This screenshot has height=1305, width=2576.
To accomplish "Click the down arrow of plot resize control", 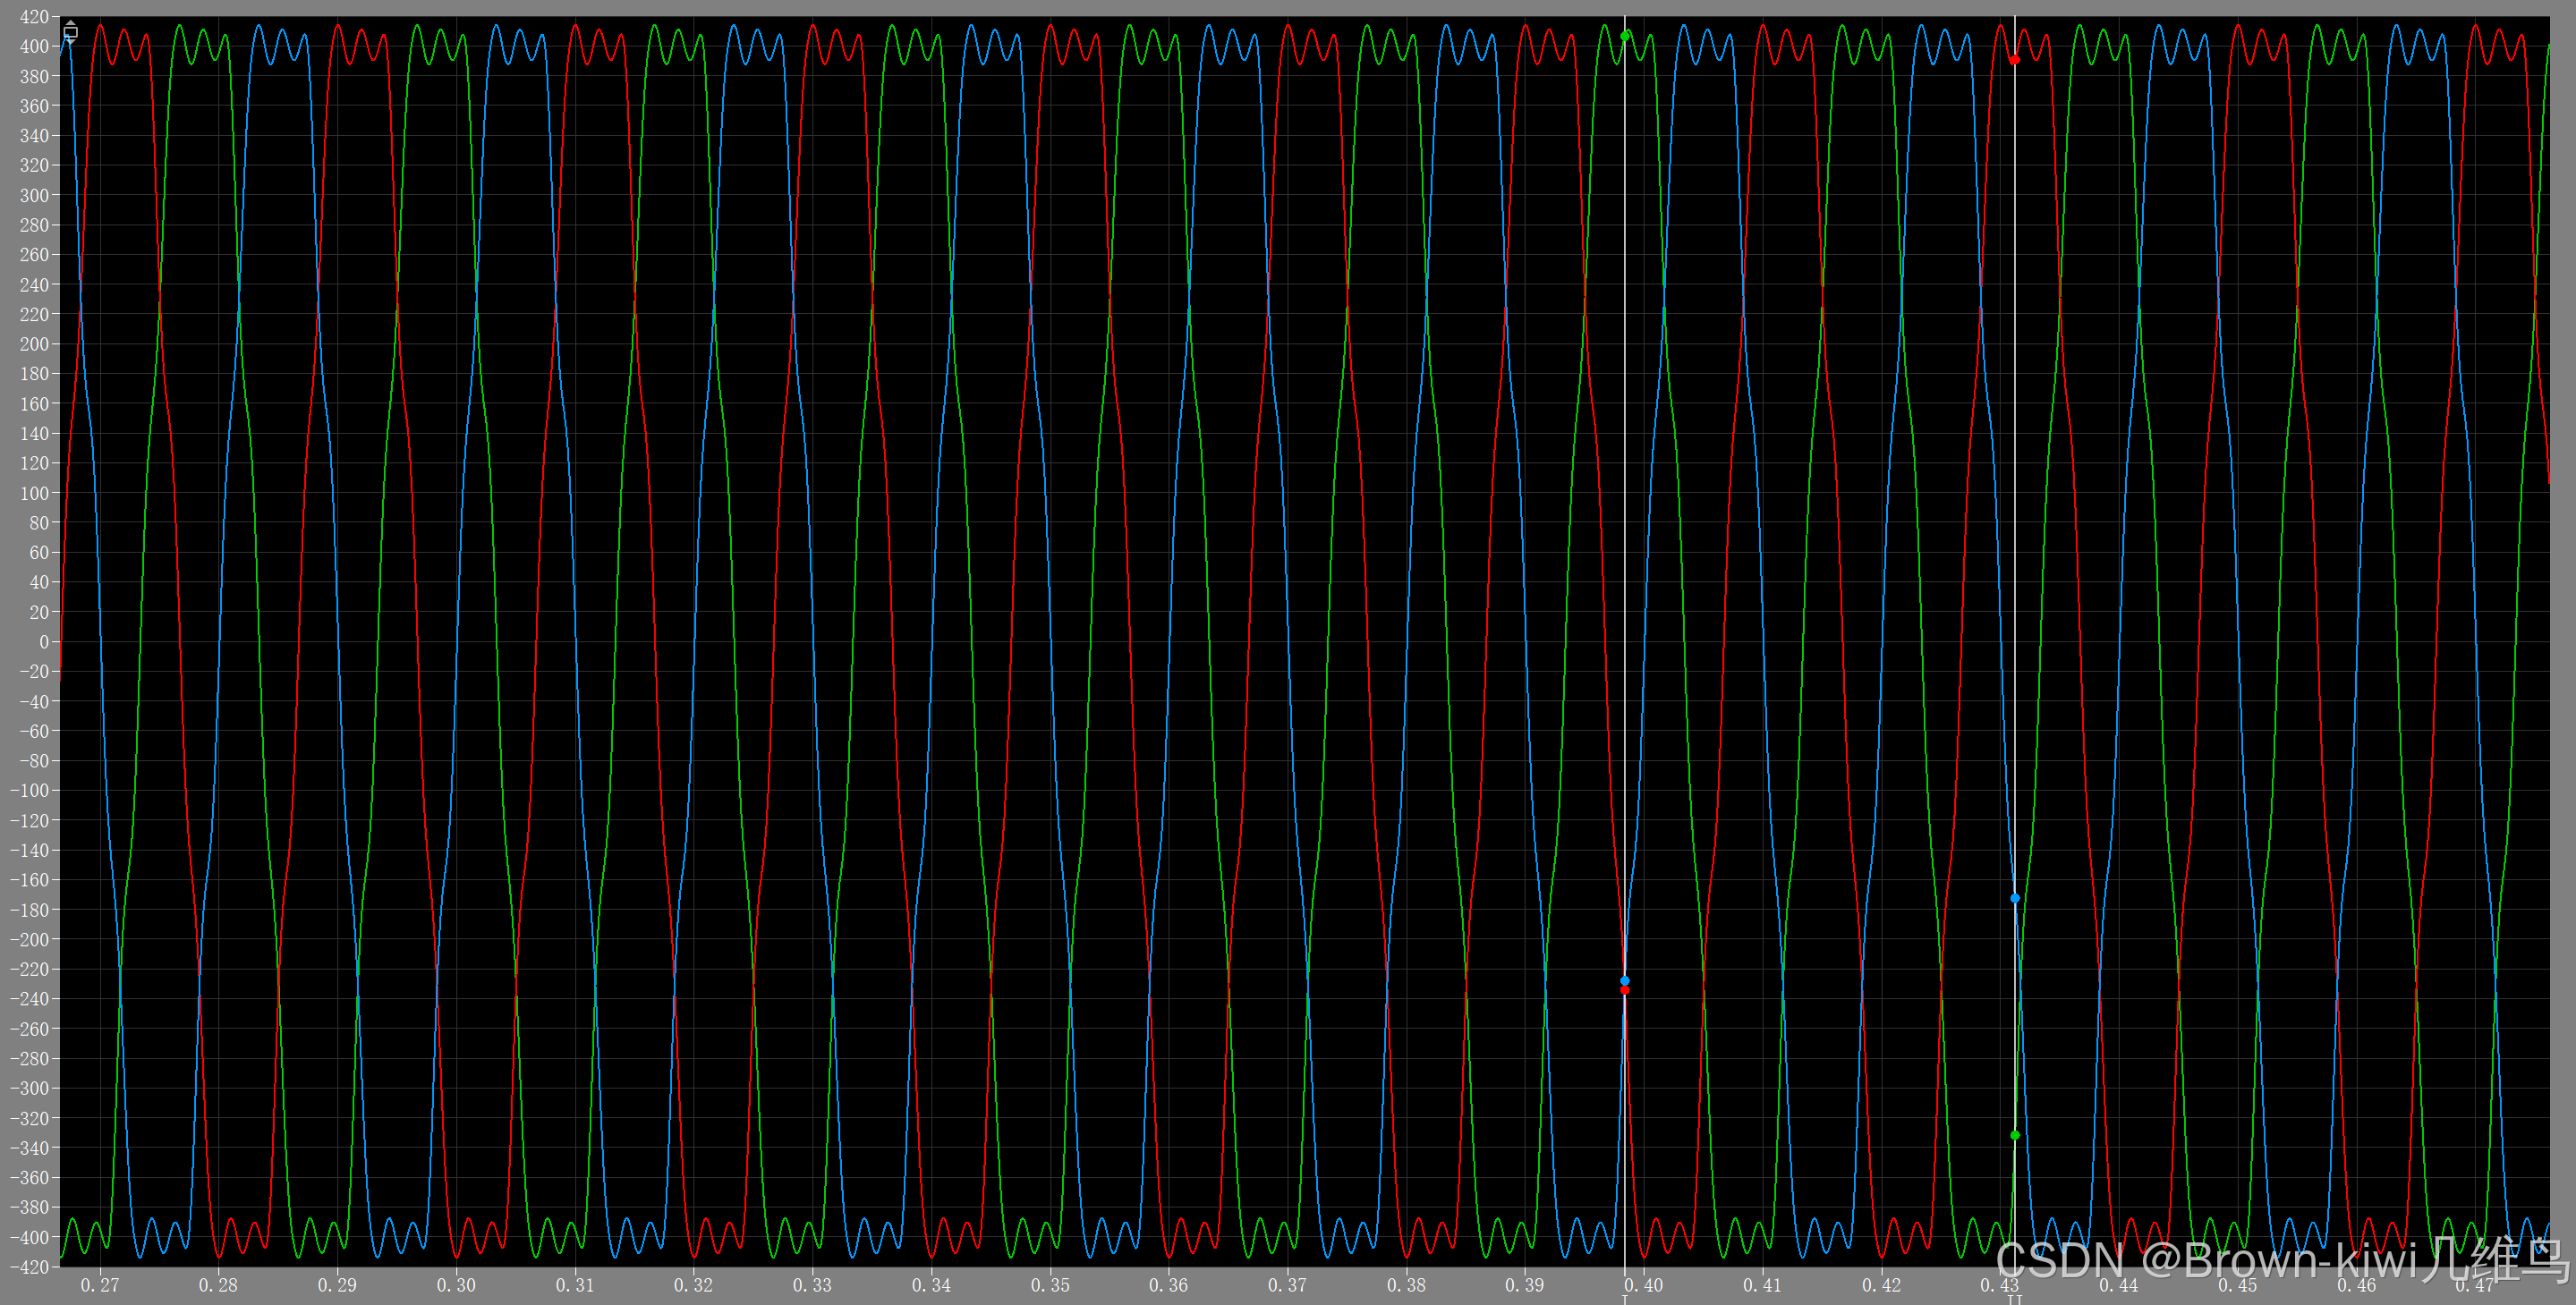I will click(71, 41).
